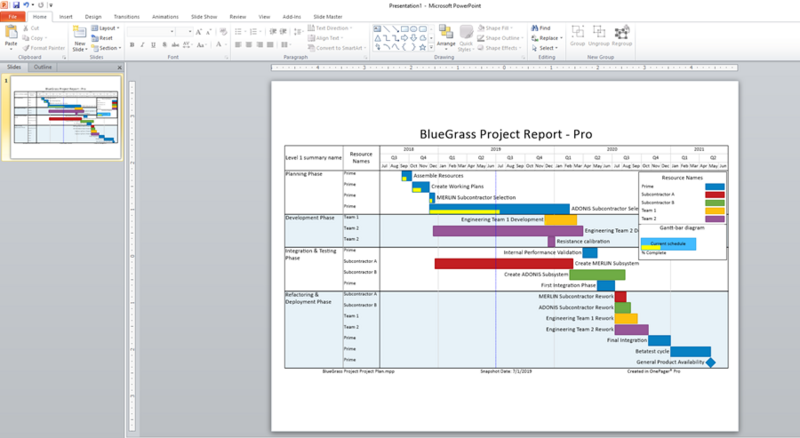Select the 5-Point Star shape in the gallery
Image resolution: width=800 pixels, height=438 pixels.
pyautogui.click(x=422, y=47)
